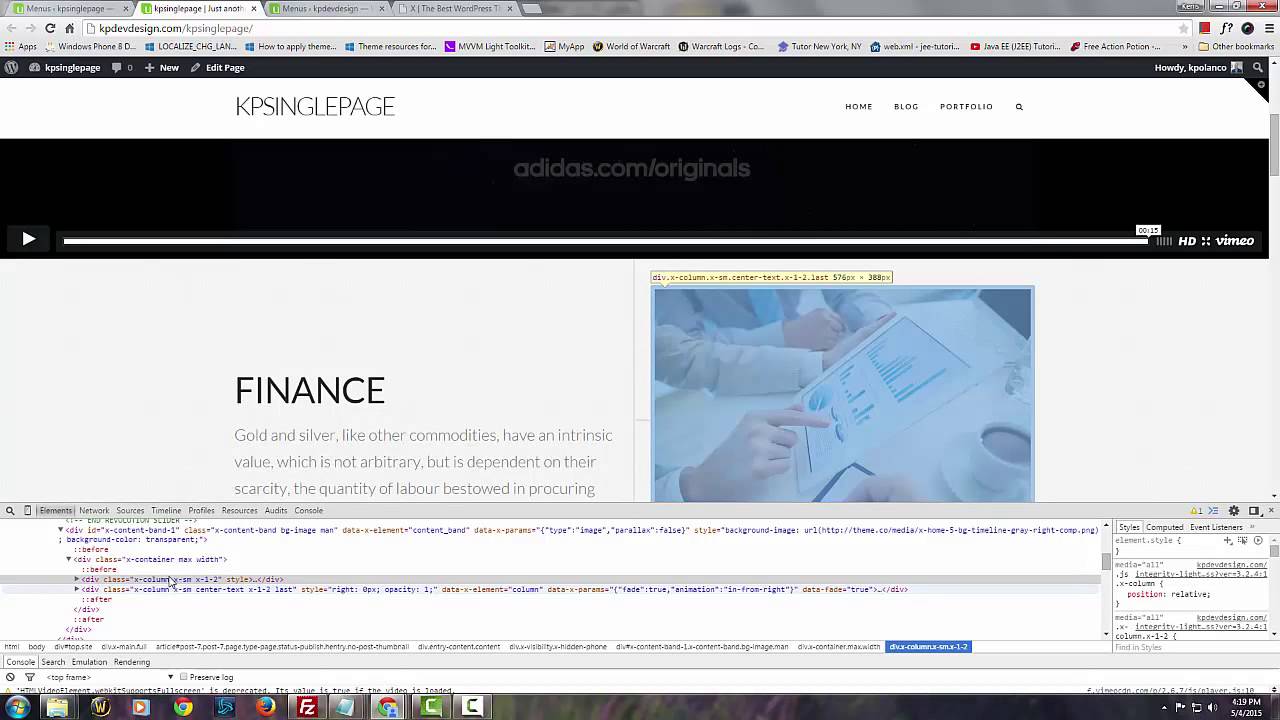Open top frame context dropdown
This screenshot has height=720, width=1280.
pos(110,677)
